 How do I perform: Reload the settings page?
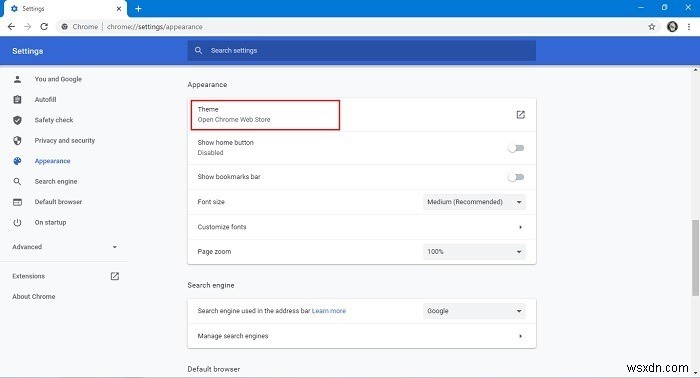click(x=44, y=27)
